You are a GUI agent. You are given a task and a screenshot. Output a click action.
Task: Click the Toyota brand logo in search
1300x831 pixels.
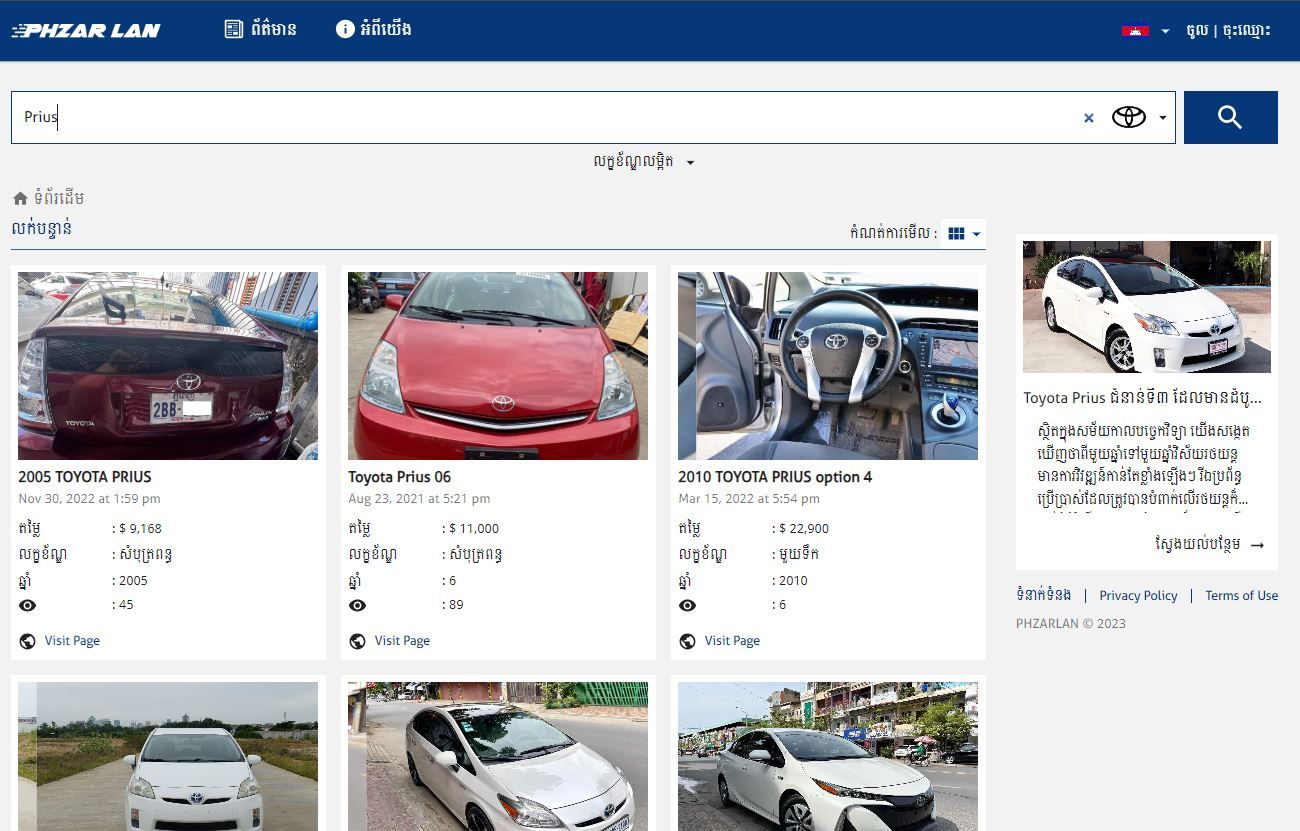tap(1129, 117)
